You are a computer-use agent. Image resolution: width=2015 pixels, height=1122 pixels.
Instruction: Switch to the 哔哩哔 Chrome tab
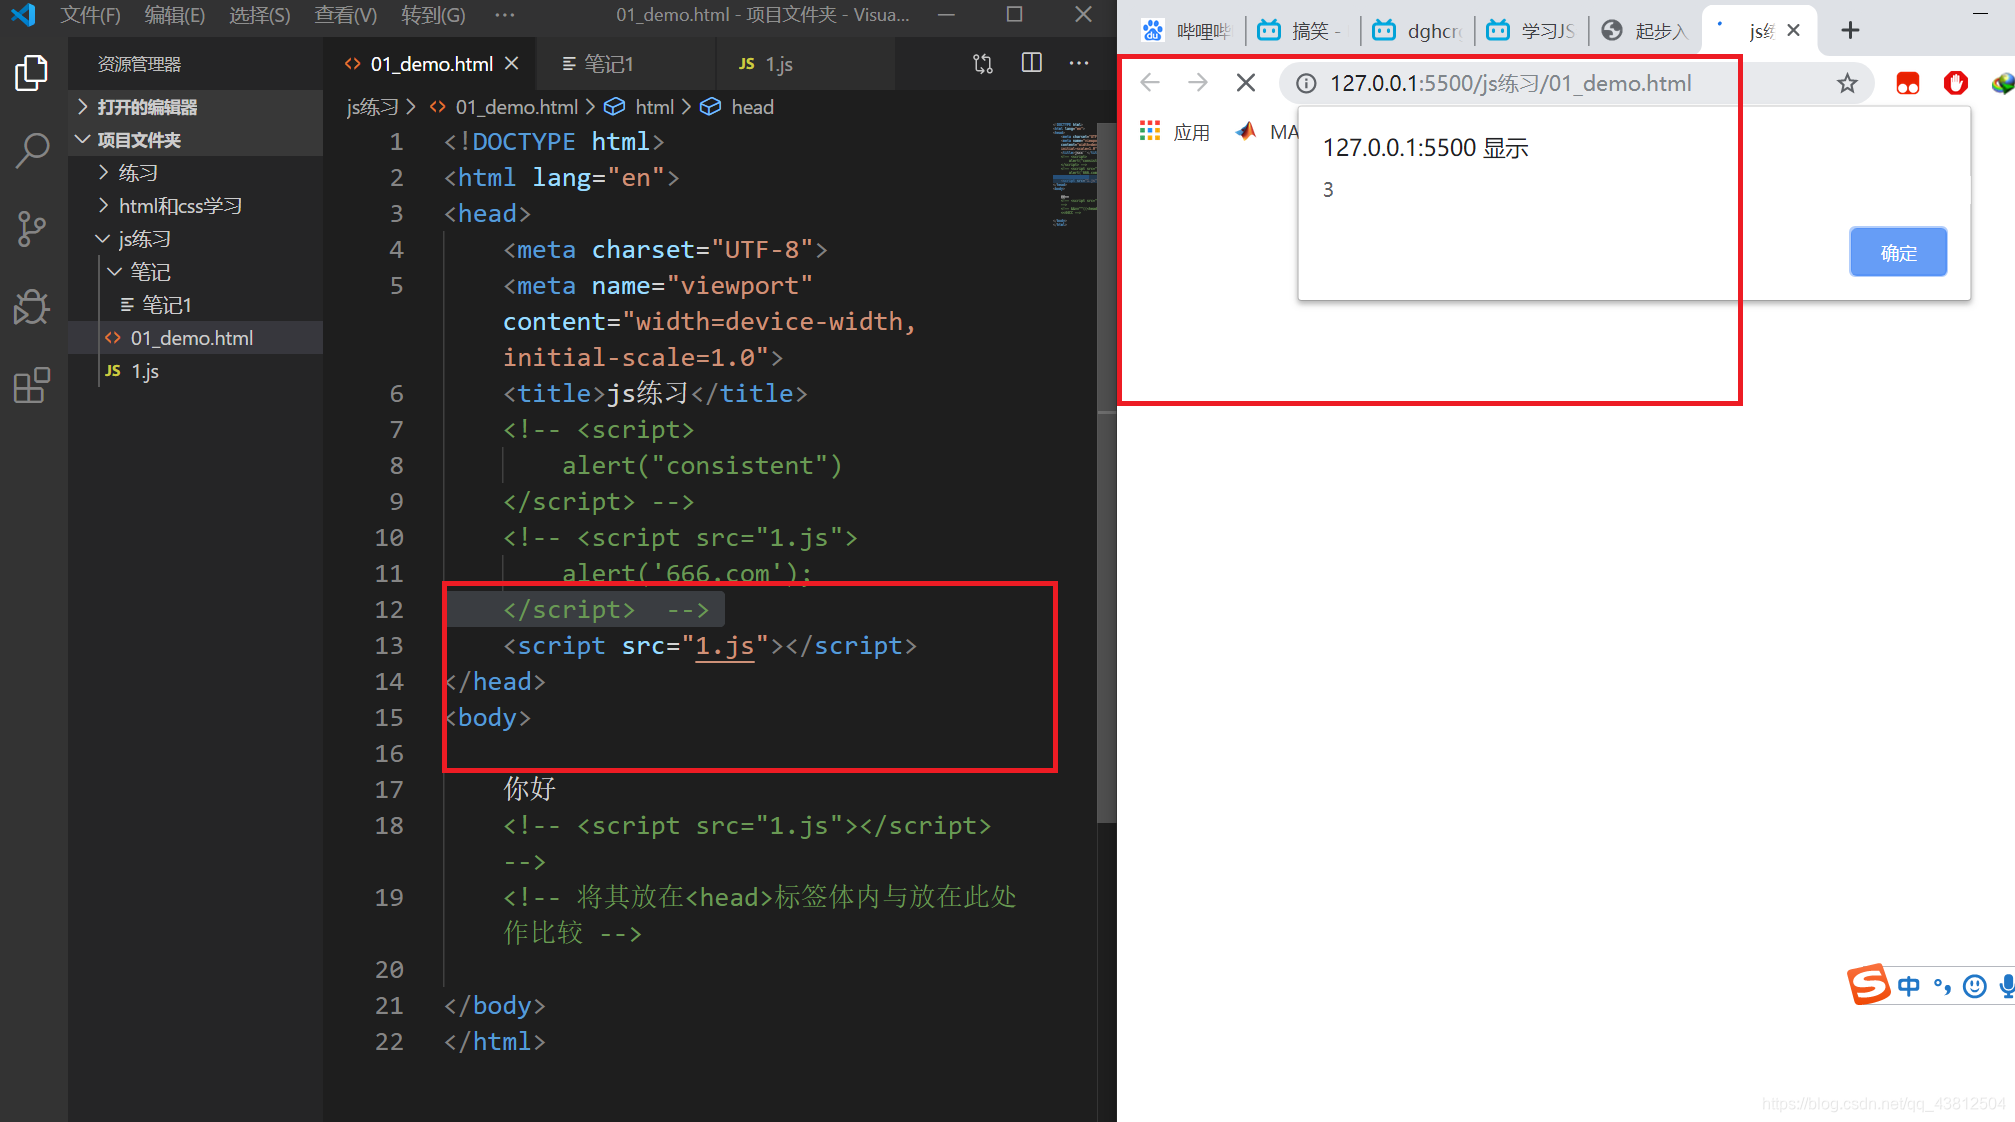coord(1186,30)
